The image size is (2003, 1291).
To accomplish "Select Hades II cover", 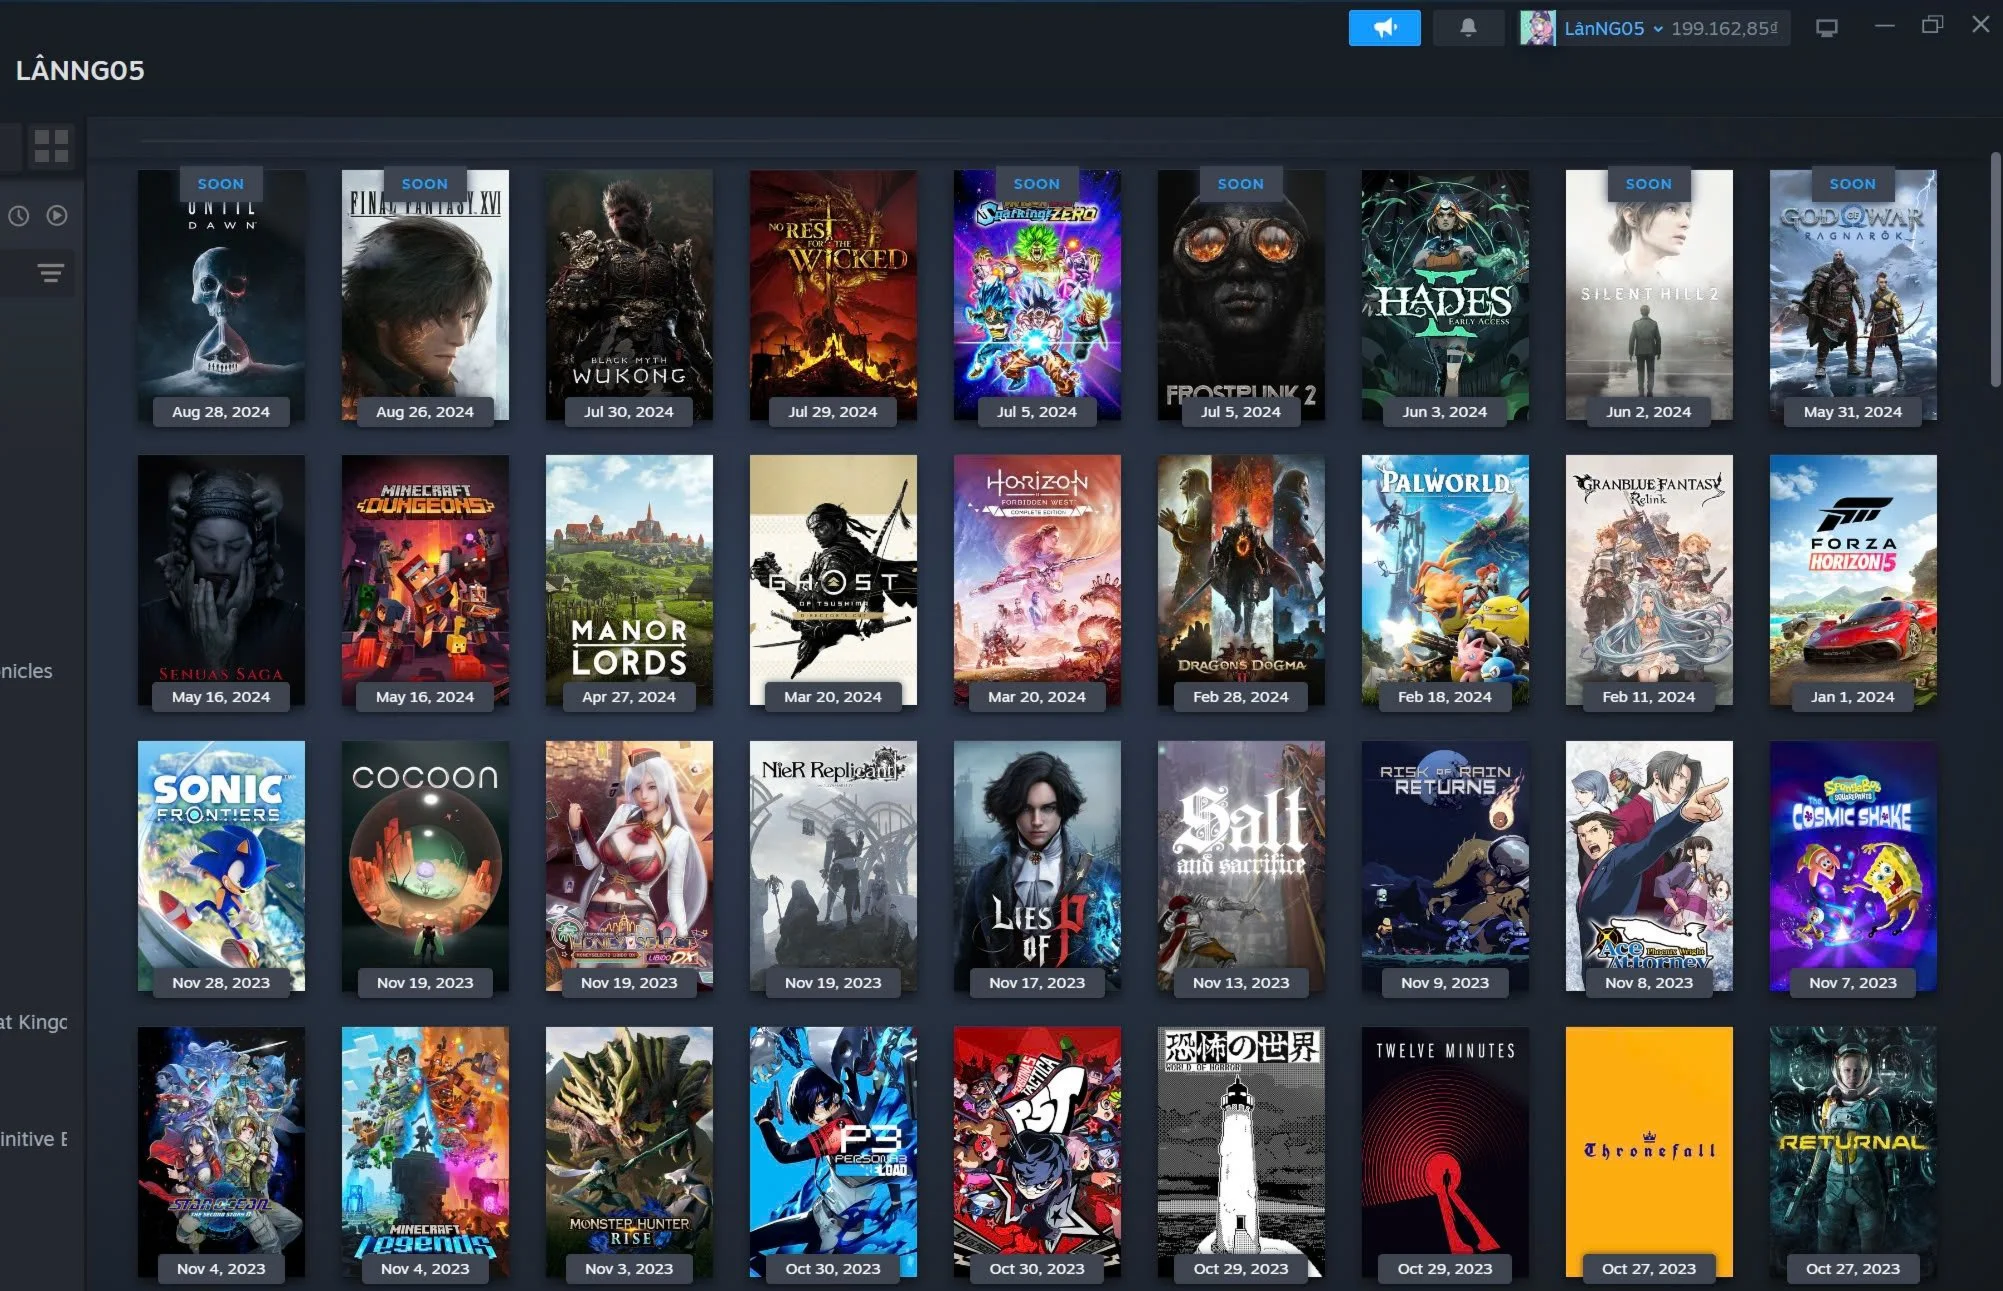I will click(x=1445, y=295).
